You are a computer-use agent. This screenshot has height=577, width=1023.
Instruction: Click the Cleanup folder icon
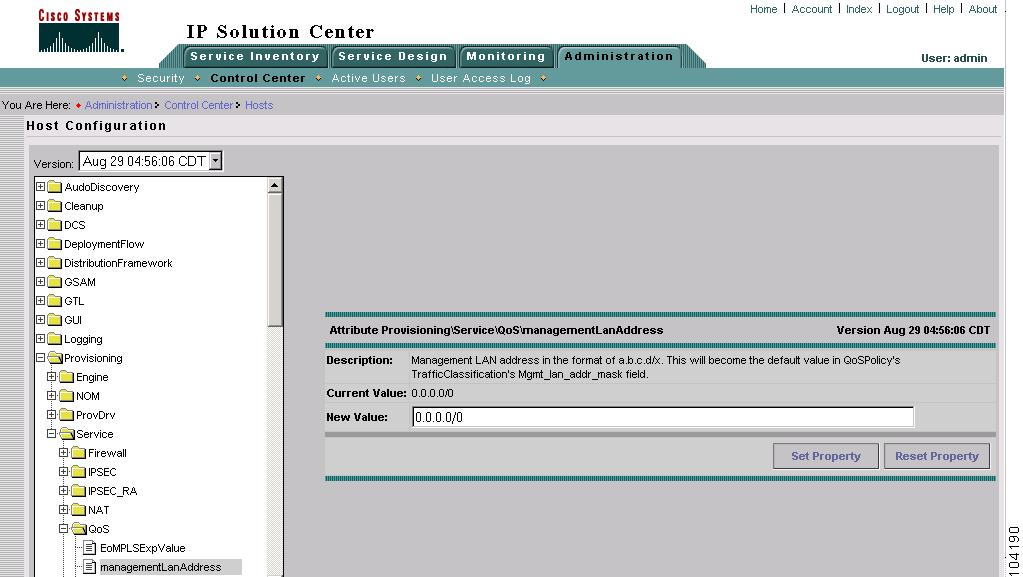(55, 206)
